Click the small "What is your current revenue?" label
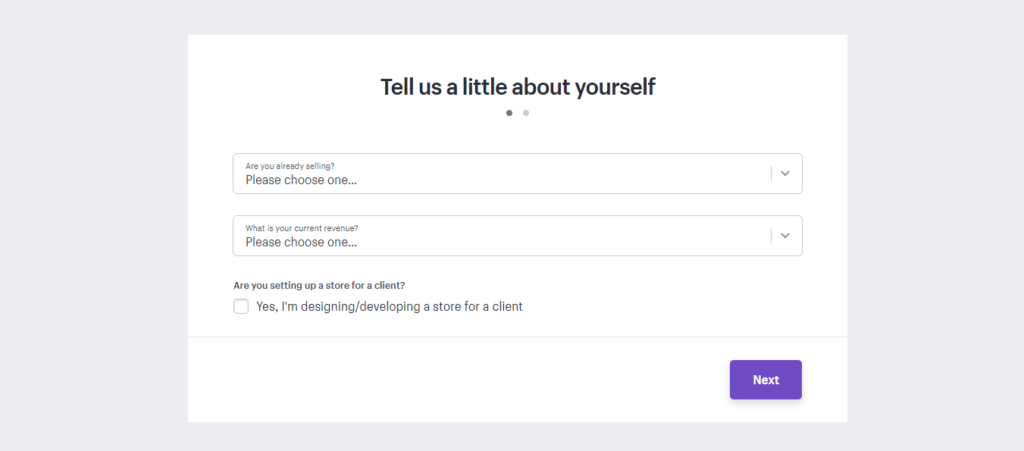The width and height of the screenshot is (1024, 451). (302, 228)
